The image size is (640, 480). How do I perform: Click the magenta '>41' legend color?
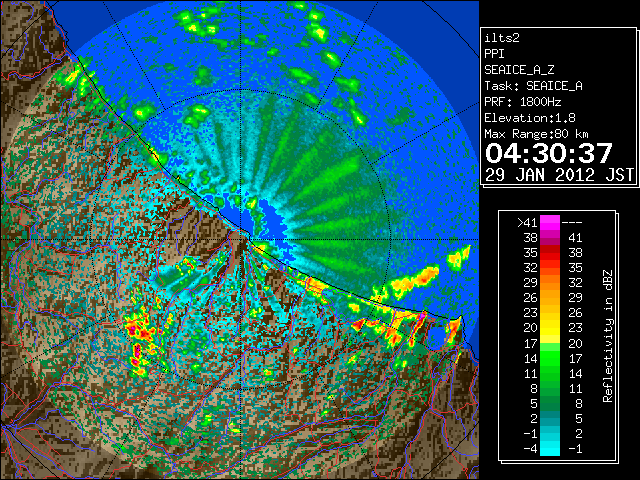pyautogui.click(x=550, y=222)
